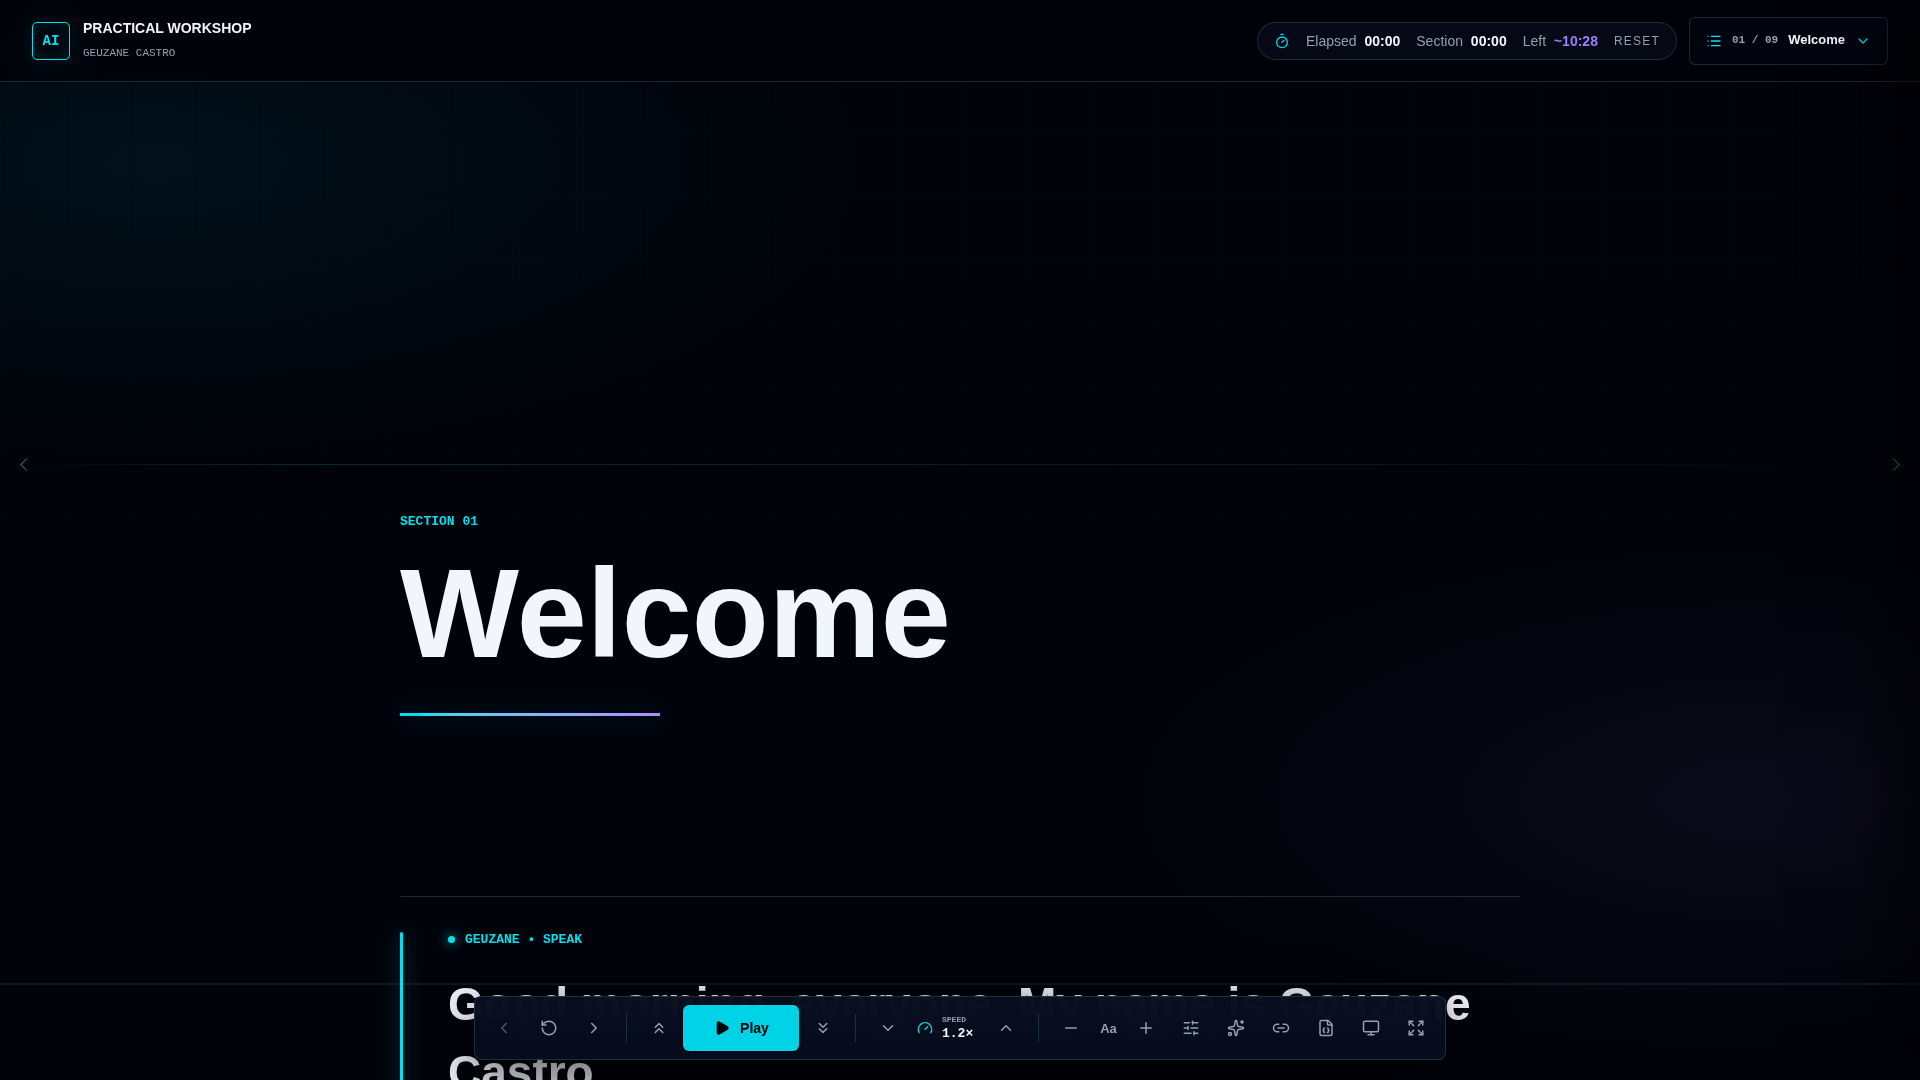Click the sparkles effects icon
Screen dimensions: 1920x1080
(x=1236, y=1028)
